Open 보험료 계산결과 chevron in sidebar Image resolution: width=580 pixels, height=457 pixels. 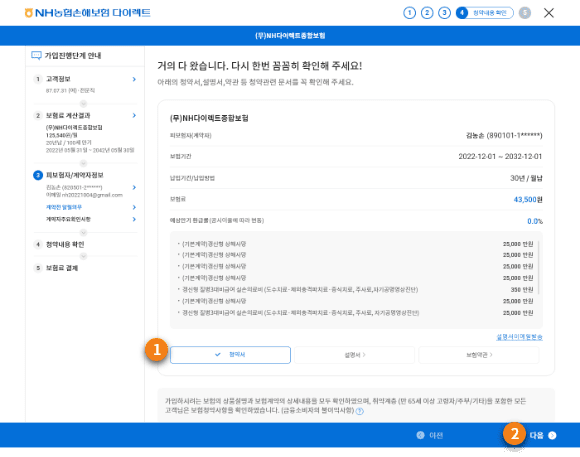click(134, 115)
